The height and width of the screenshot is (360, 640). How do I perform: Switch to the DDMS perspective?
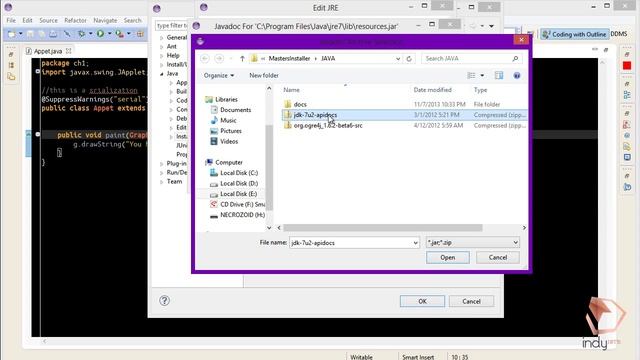point(619,34)
